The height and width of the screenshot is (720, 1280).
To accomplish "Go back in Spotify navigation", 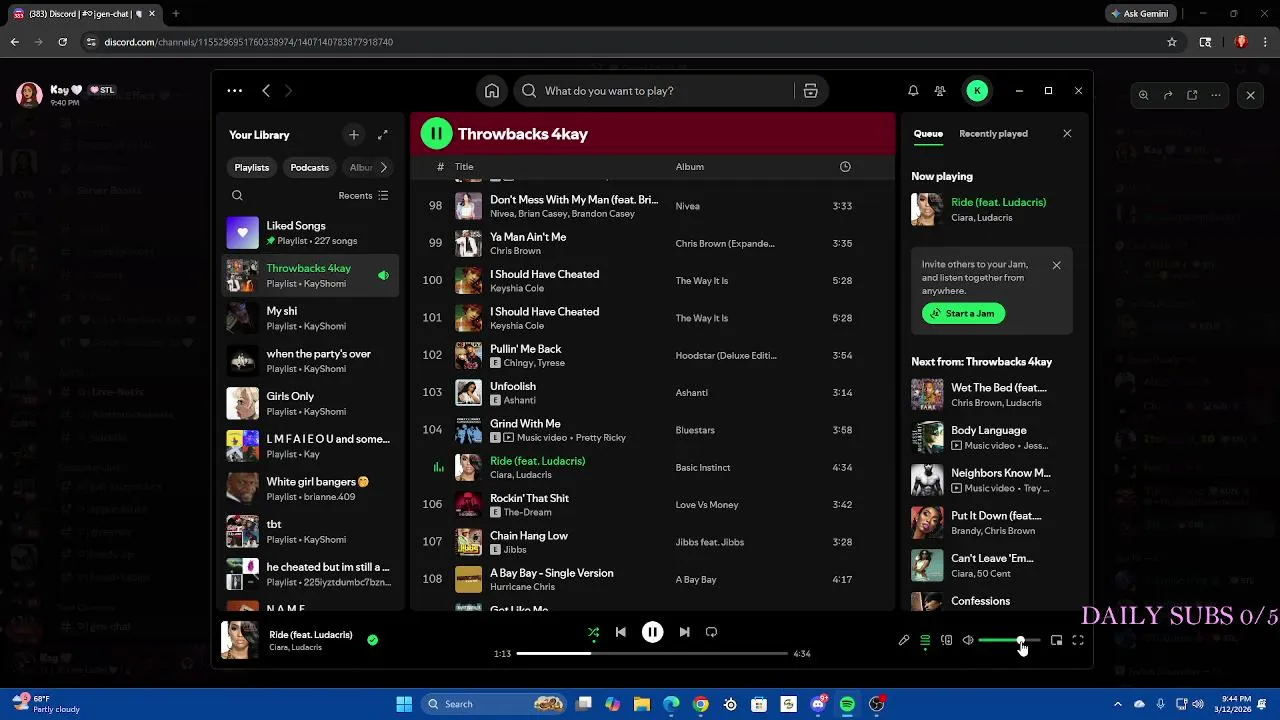I will click(x=266, y=91).
